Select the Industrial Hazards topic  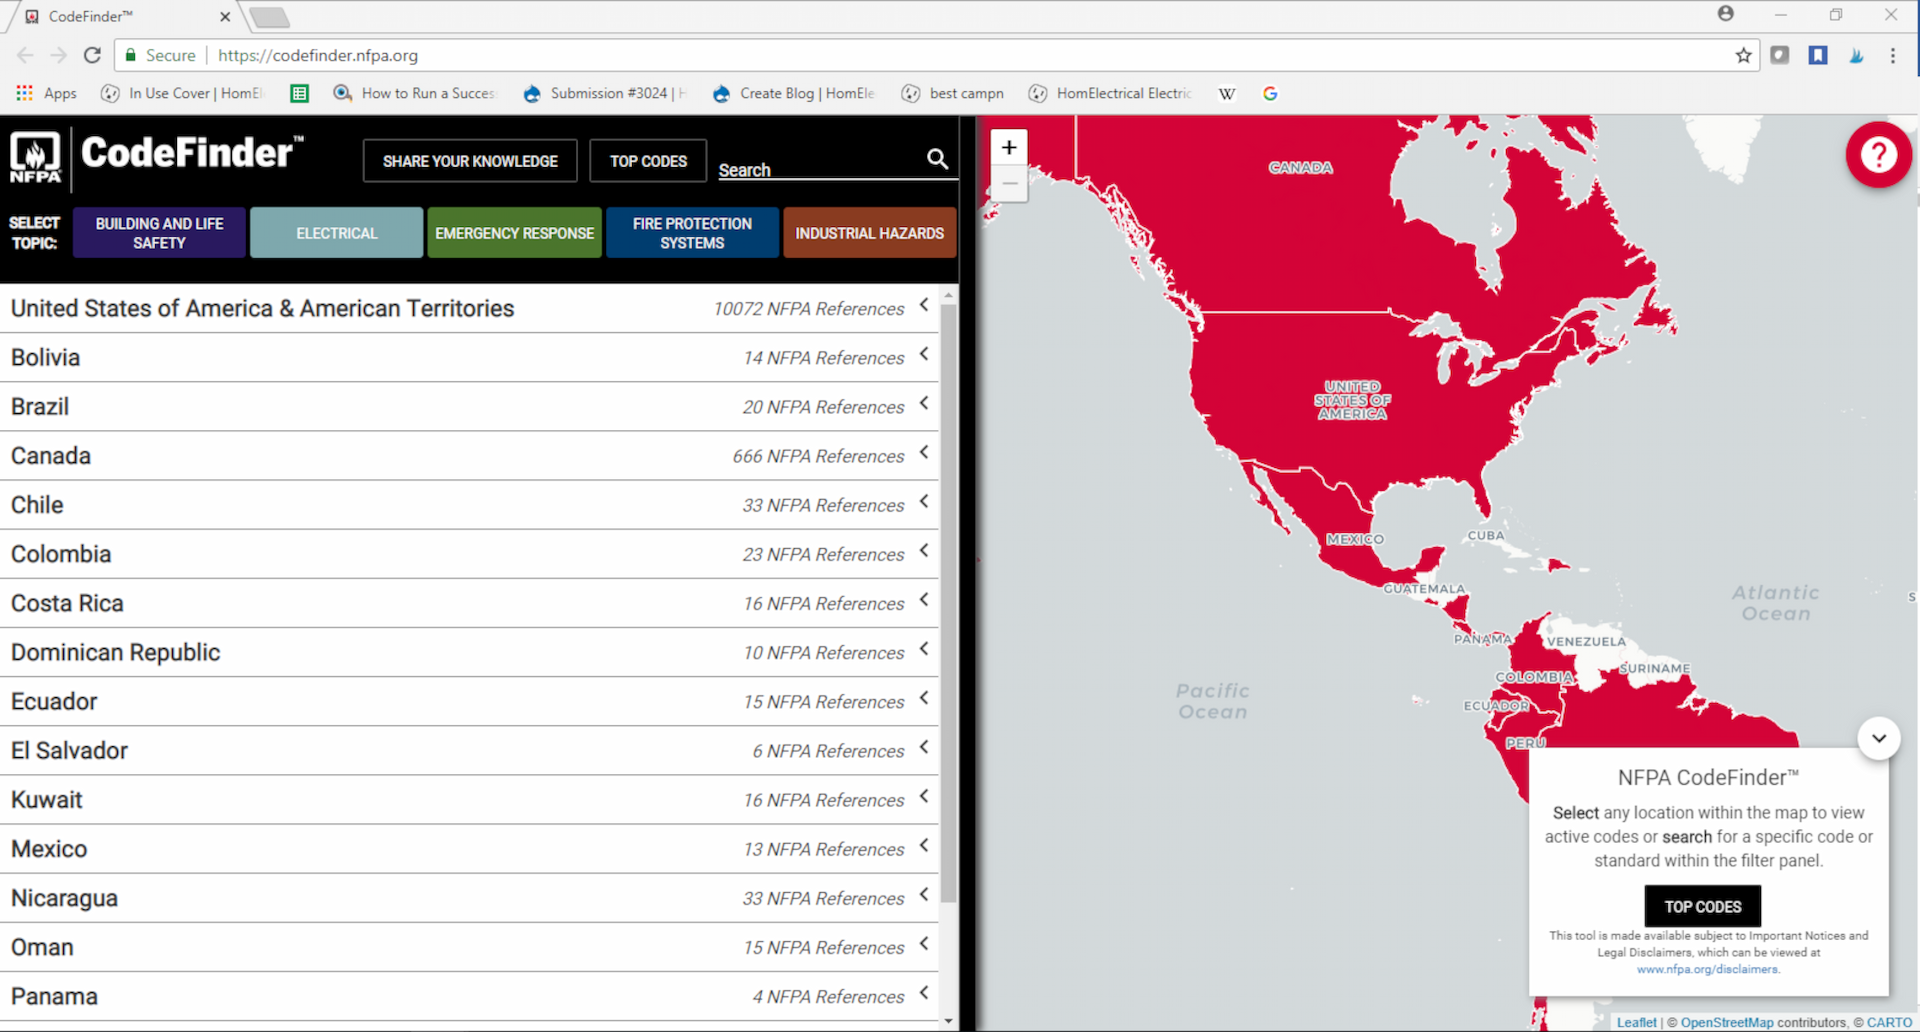(x=870, y=233)
